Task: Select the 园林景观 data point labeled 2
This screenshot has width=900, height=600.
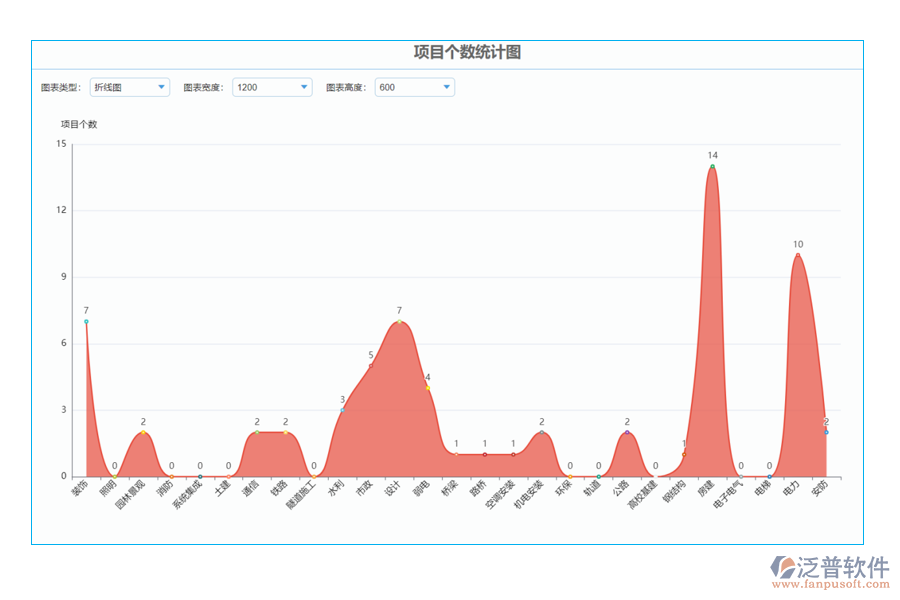Action: tap(143, 432)
